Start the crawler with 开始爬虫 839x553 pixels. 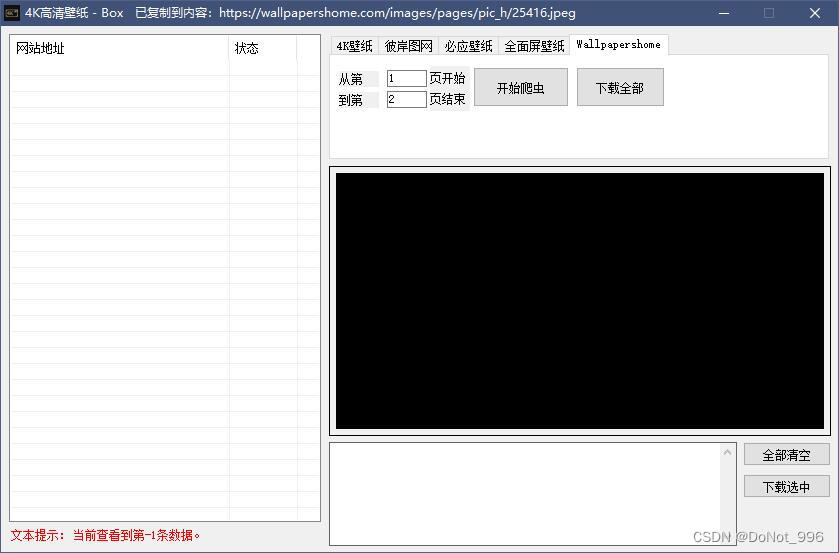521,87
